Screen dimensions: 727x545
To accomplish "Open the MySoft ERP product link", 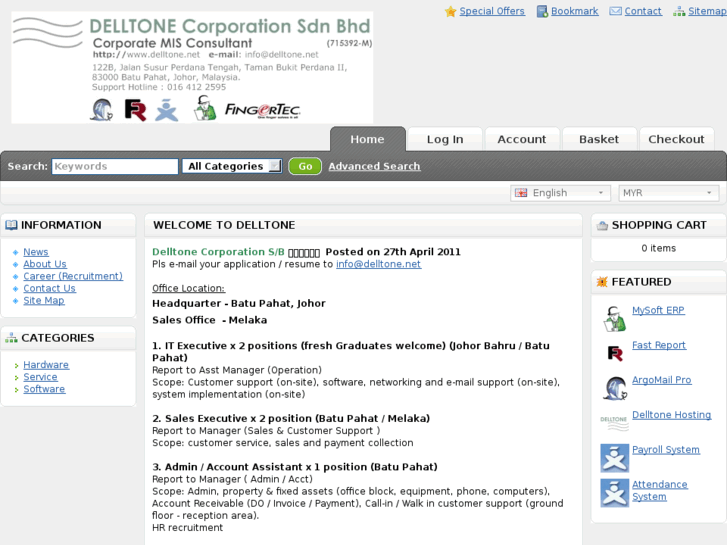I will tap(658, 310).
